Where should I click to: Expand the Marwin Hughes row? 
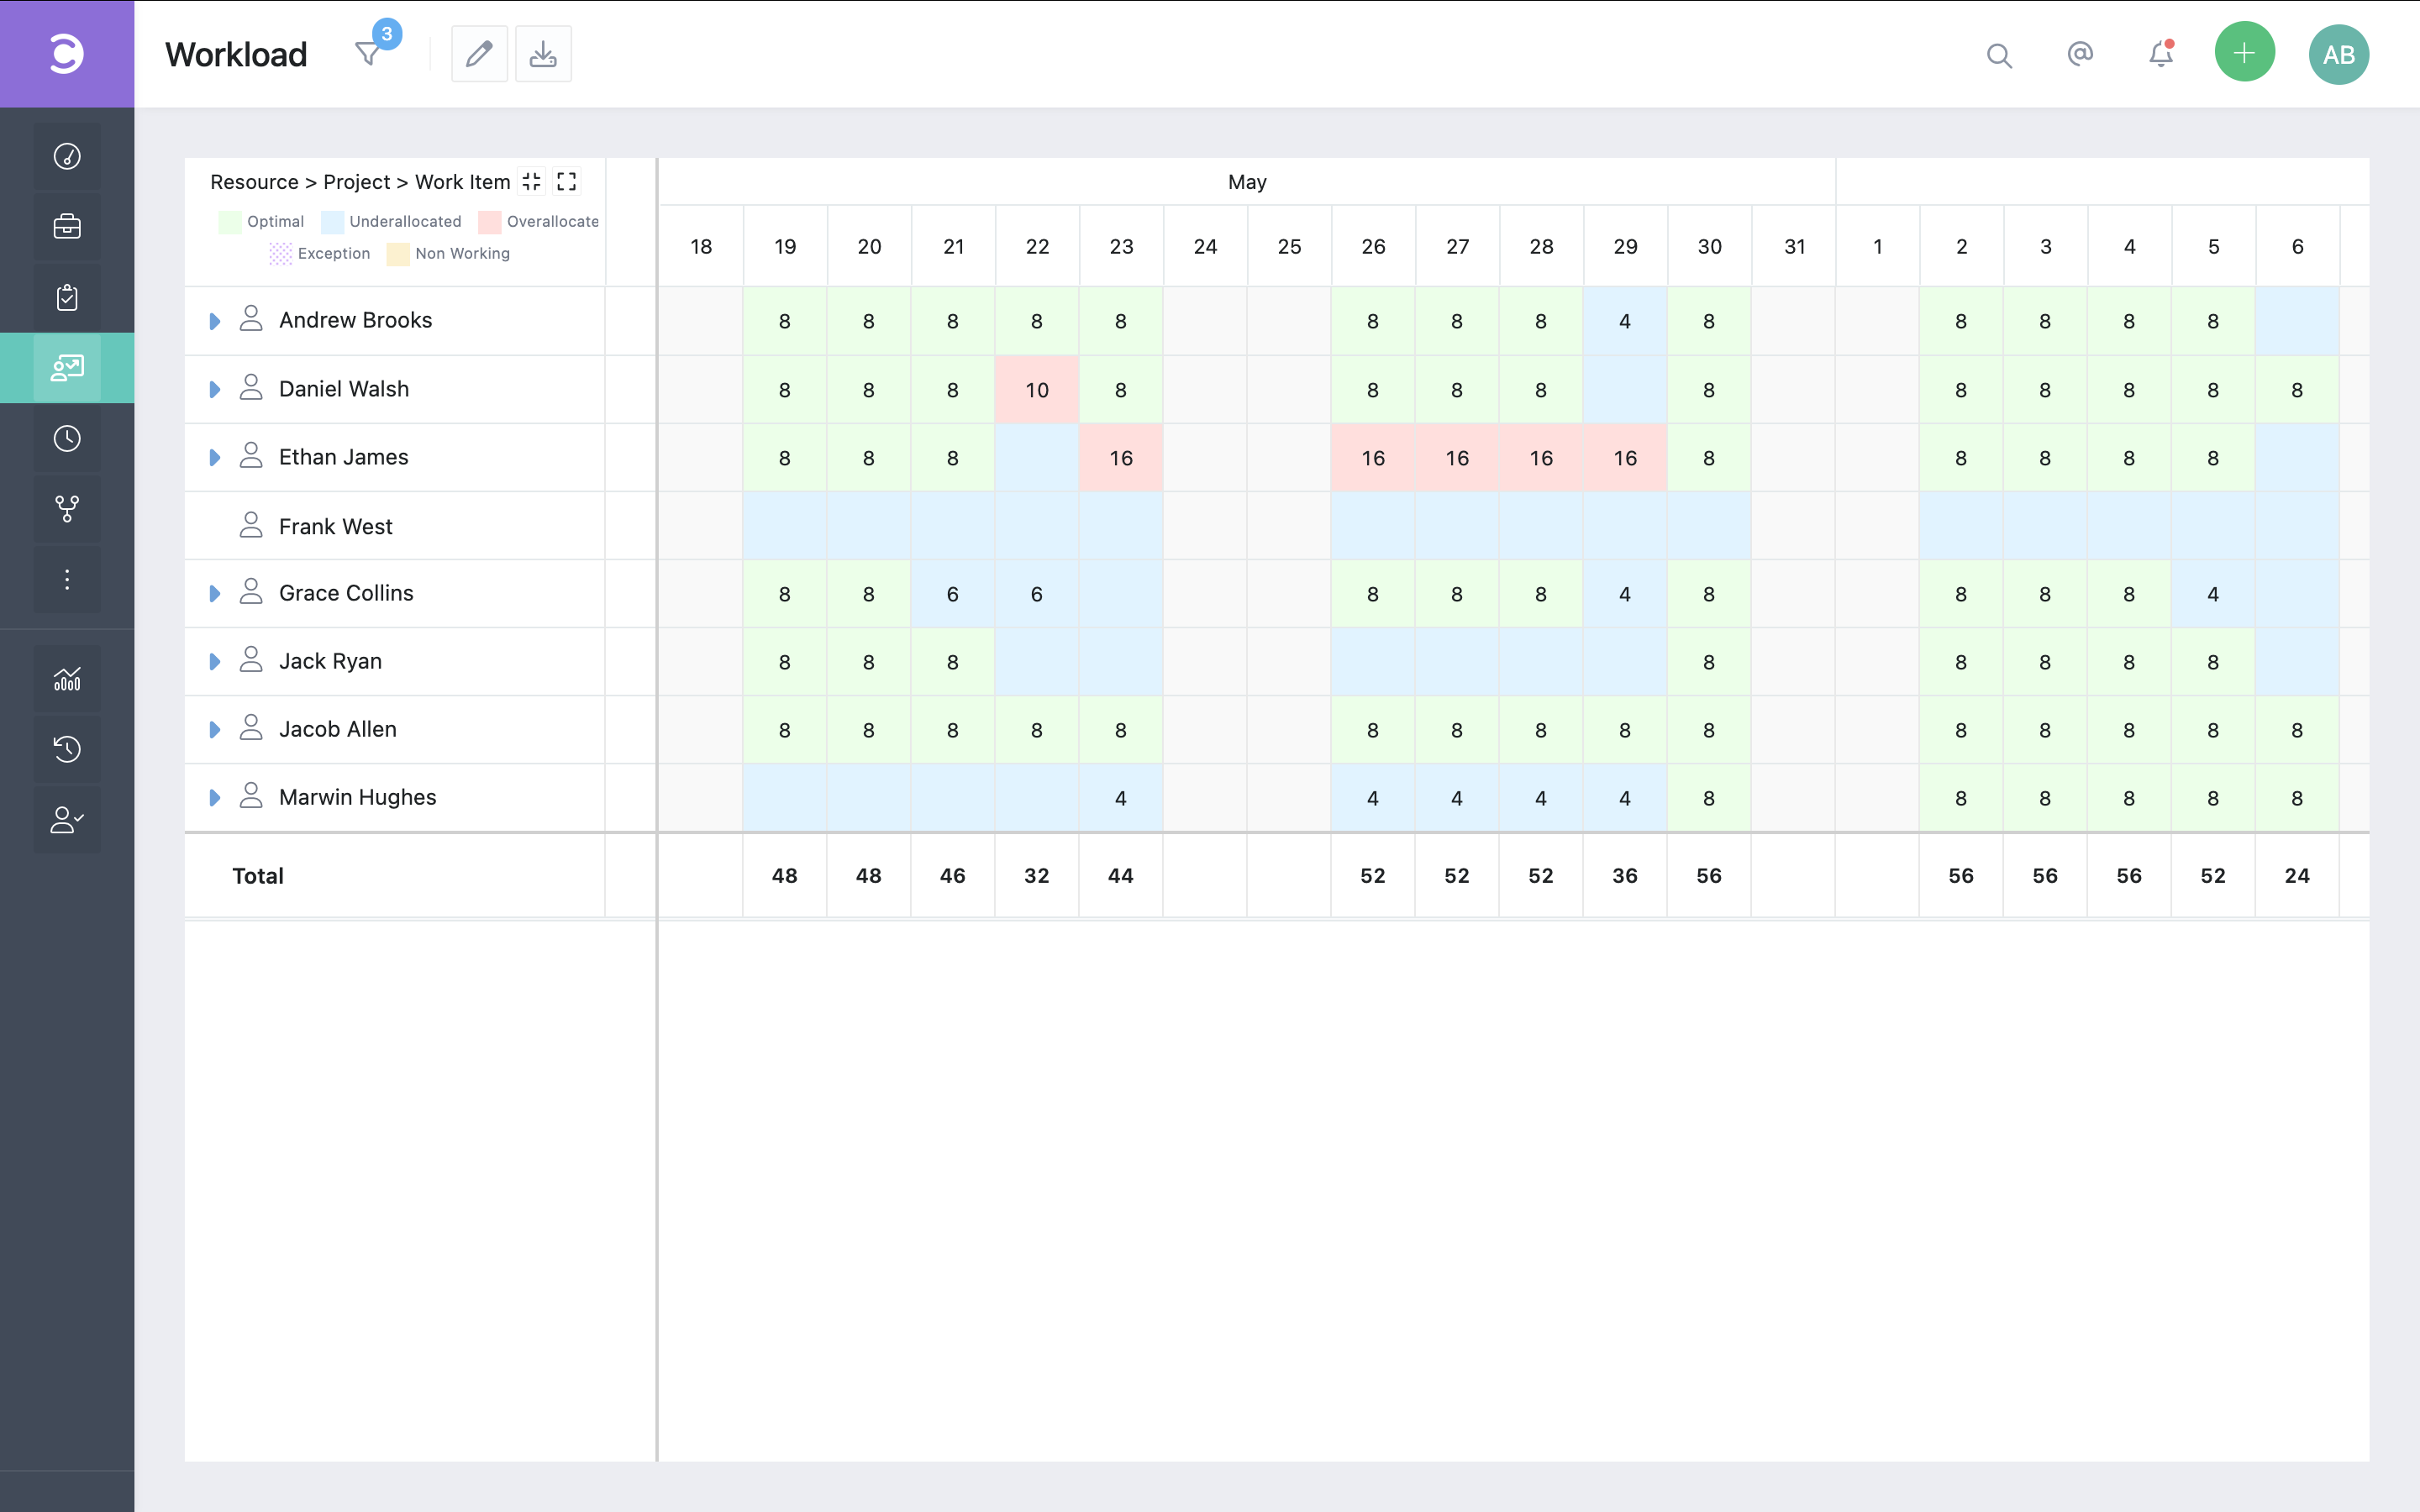(214, 798)
